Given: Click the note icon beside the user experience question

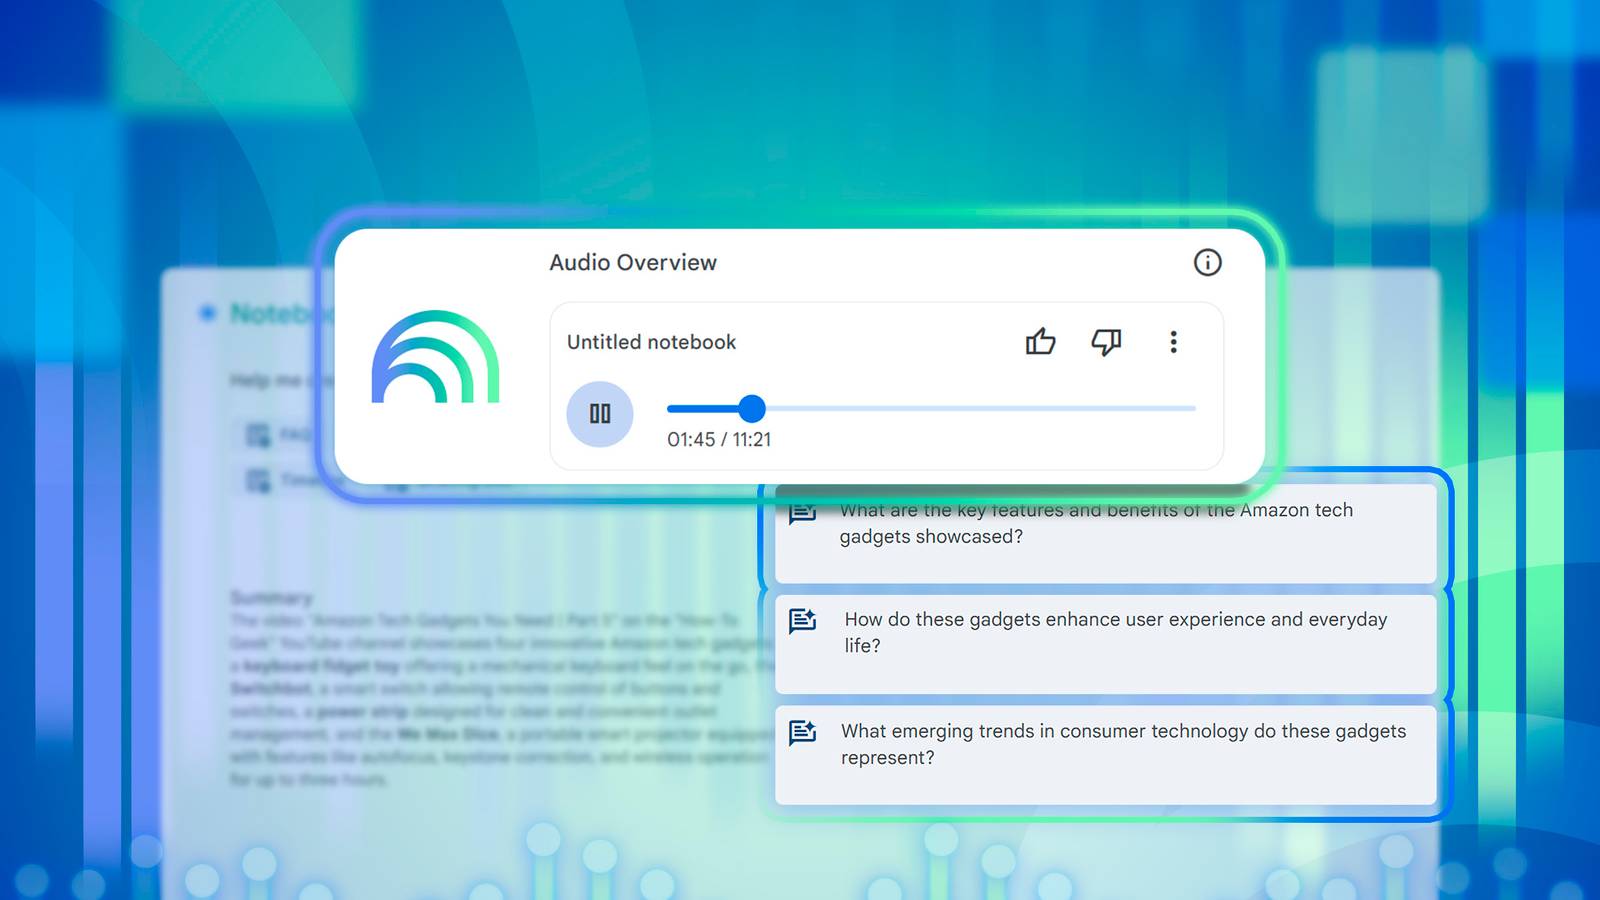Looking at the screenshot, I should click(803, 622).
